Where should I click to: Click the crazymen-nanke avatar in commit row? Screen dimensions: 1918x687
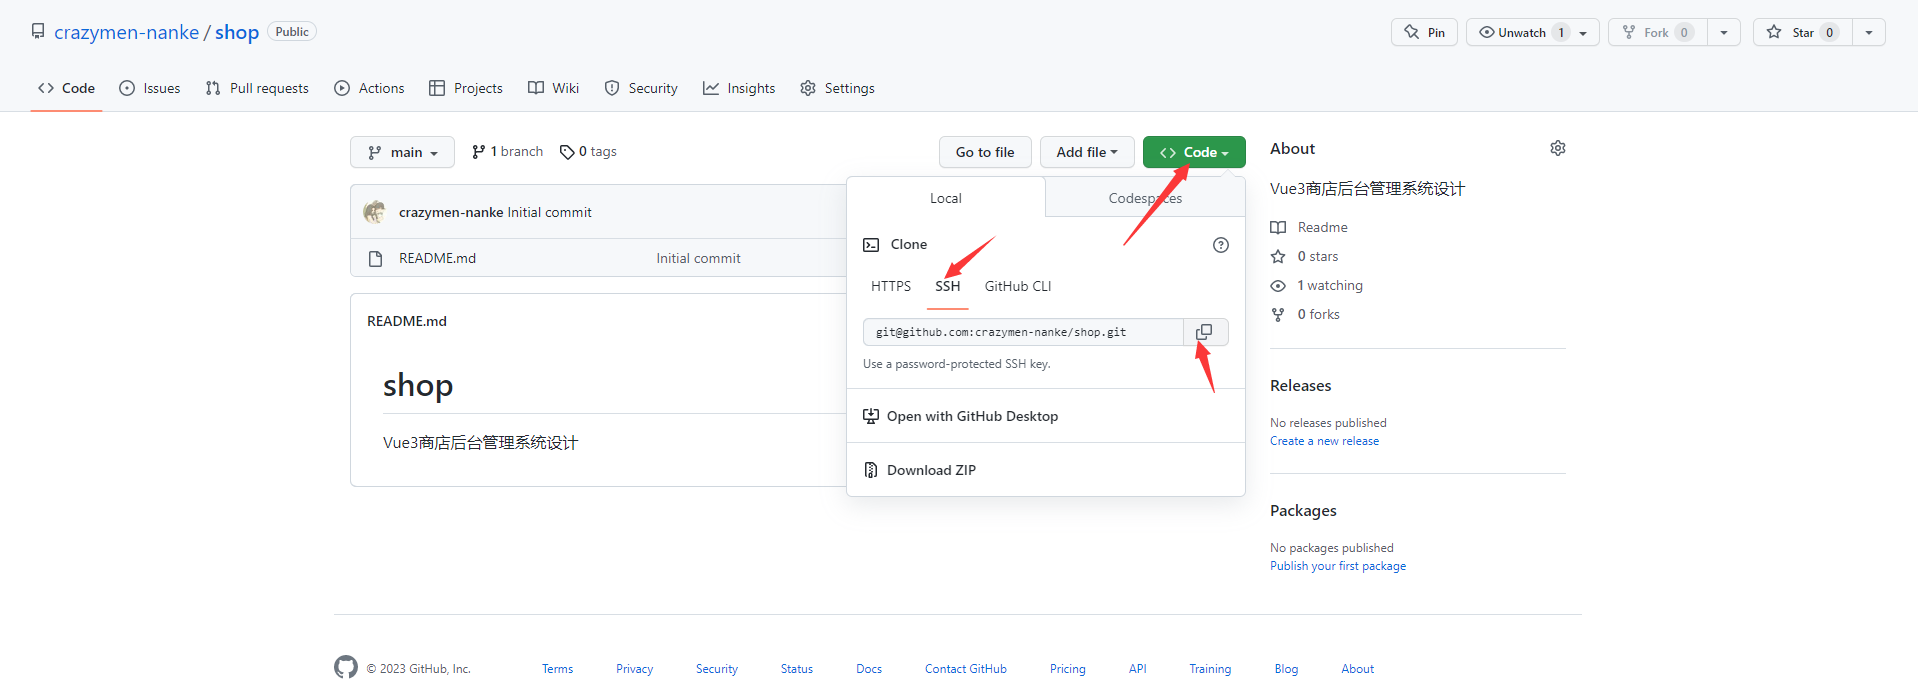click(x=375, y=212)
